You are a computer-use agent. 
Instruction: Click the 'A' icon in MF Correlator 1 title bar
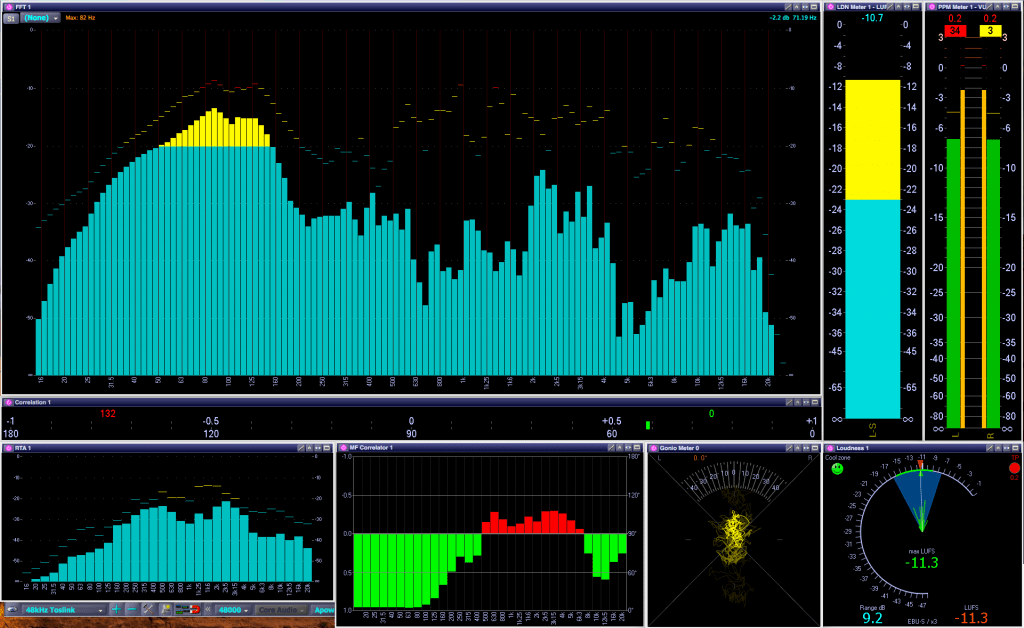coord(620,448)
